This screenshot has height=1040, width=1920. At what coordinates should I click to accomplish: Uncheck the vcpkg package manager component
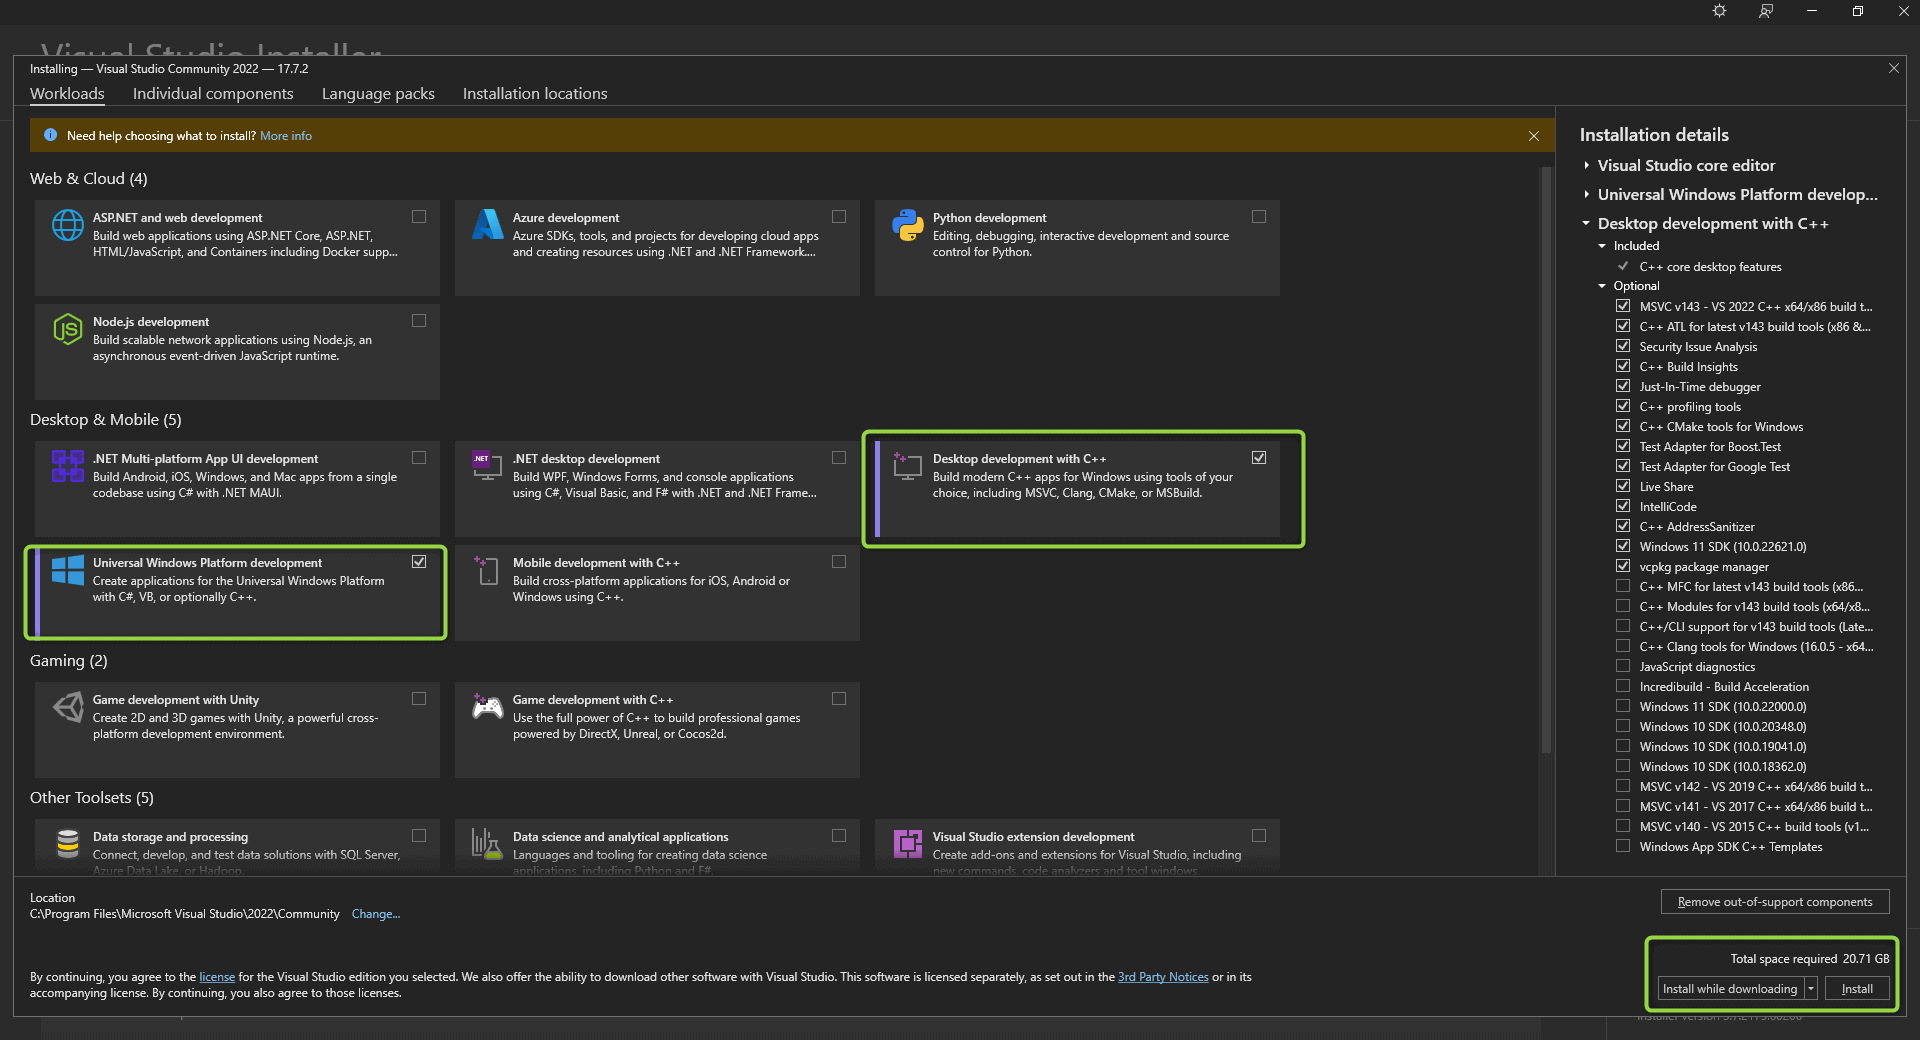coord(1623,566)
